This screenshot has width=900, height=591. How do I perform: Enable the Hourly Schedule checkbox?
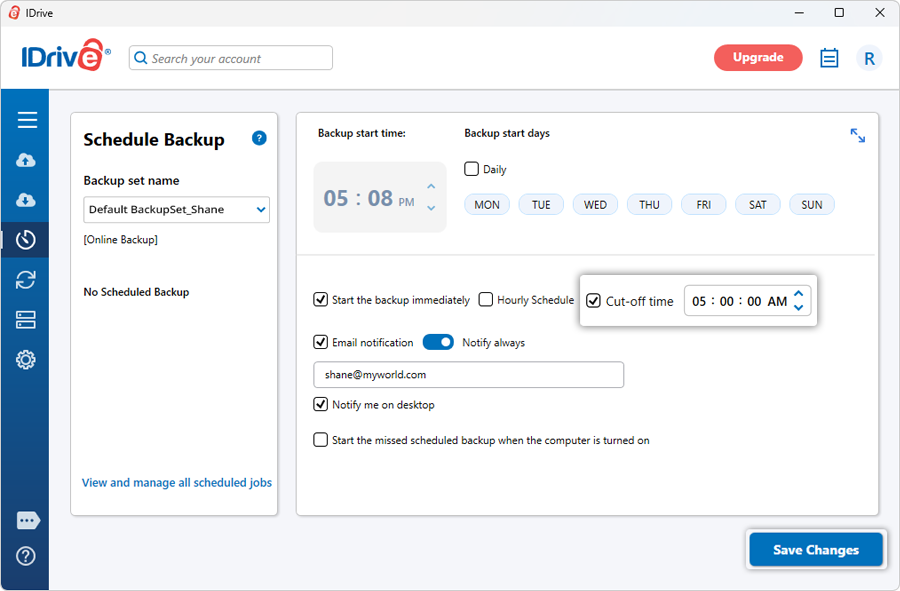[486, 299]
